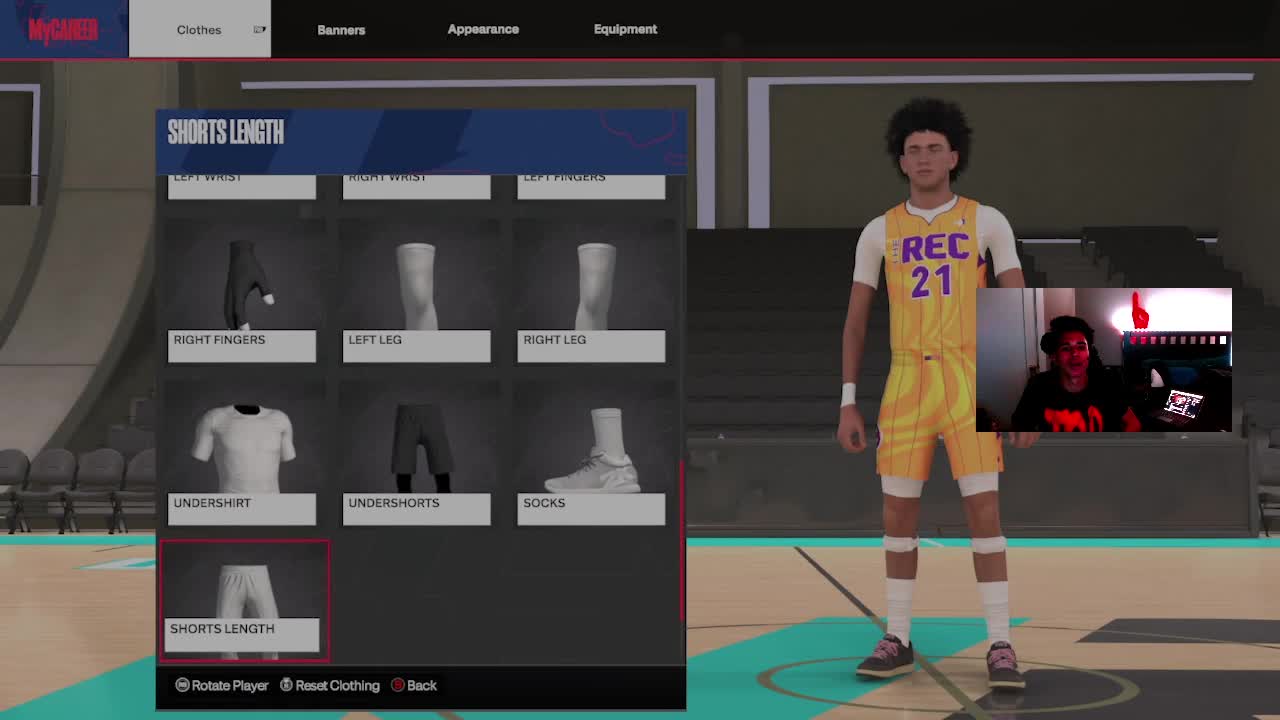Click the Back prompt
1280x720 pixels.
point(414,685)
